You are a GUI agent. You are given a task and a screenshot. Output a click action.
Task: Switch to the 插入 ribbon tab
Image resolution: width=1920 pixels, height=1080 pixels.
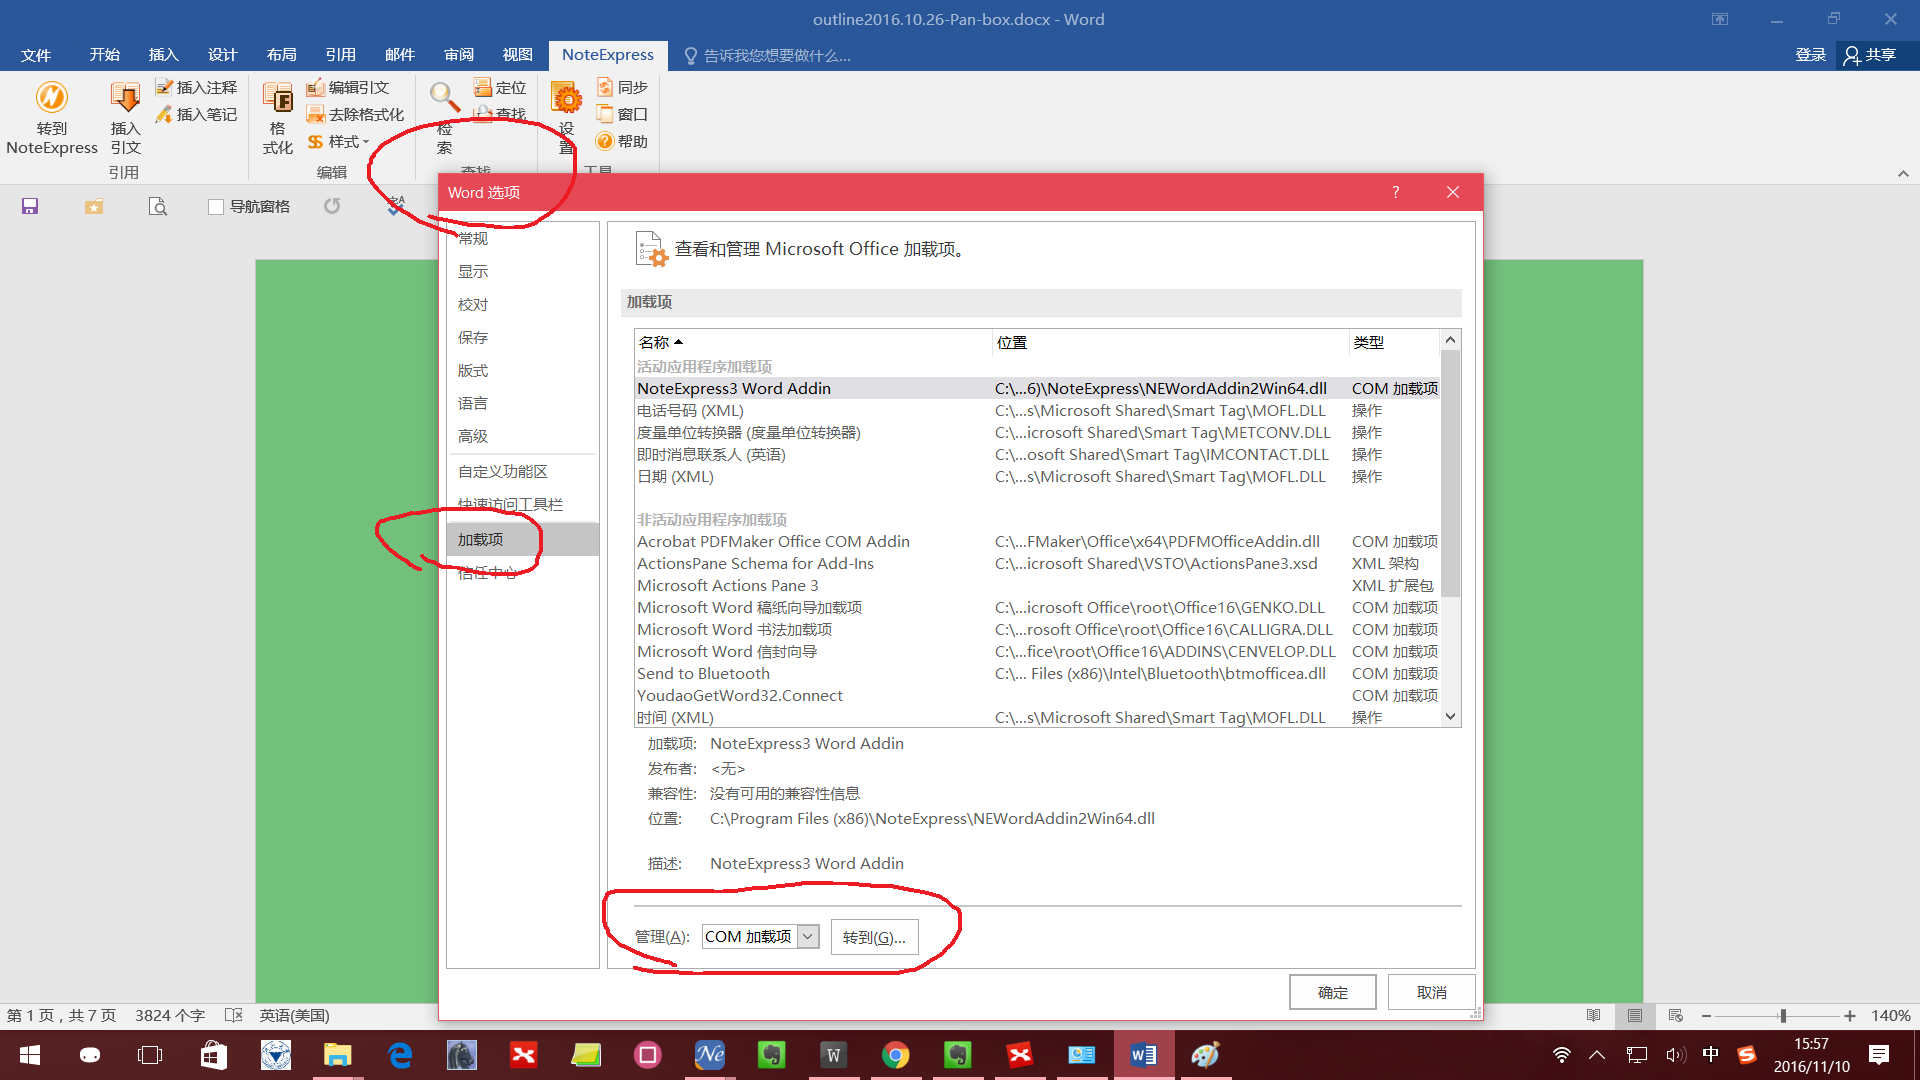click(x=163, y=55)
